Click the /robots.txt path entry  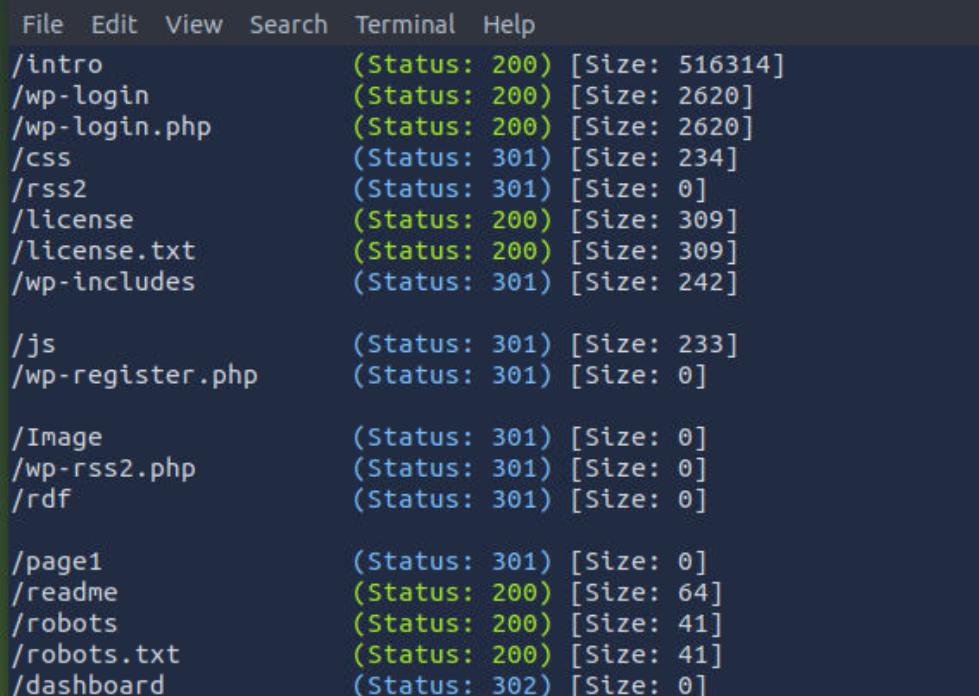pyautogui.click(x=96, y=655)
